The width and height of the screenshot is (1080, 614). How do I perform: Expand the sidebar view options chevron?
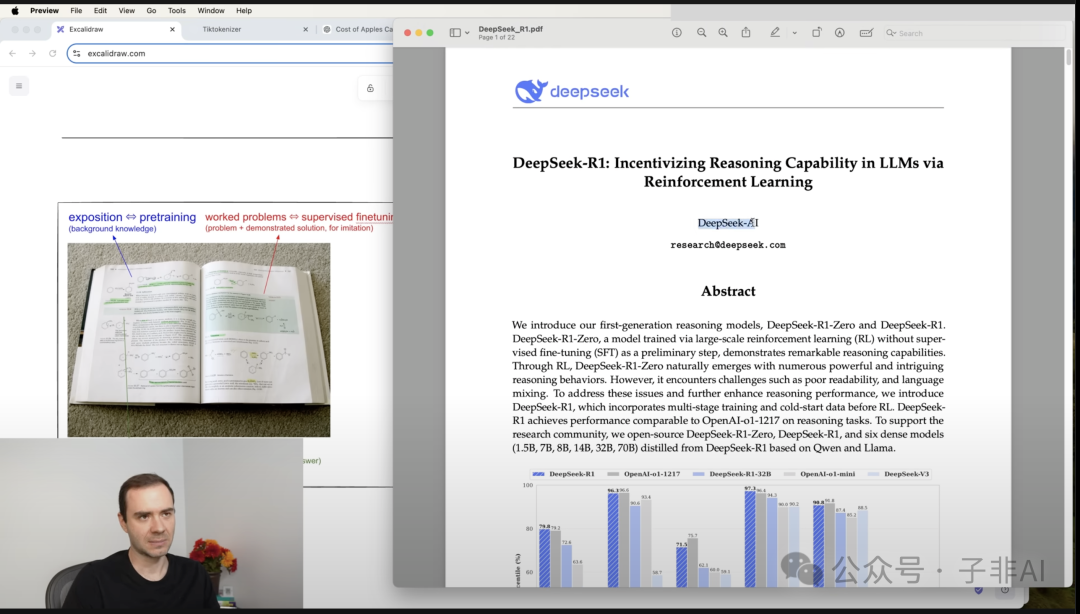[x=467, y=33]
